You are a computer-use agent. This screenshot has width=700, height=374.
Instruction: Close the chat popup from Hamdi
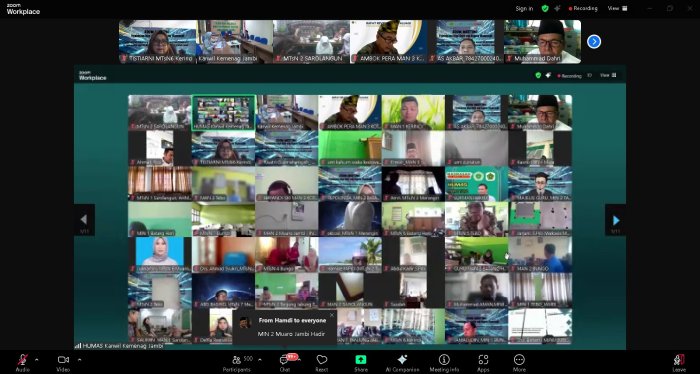(x=331, y=315)
